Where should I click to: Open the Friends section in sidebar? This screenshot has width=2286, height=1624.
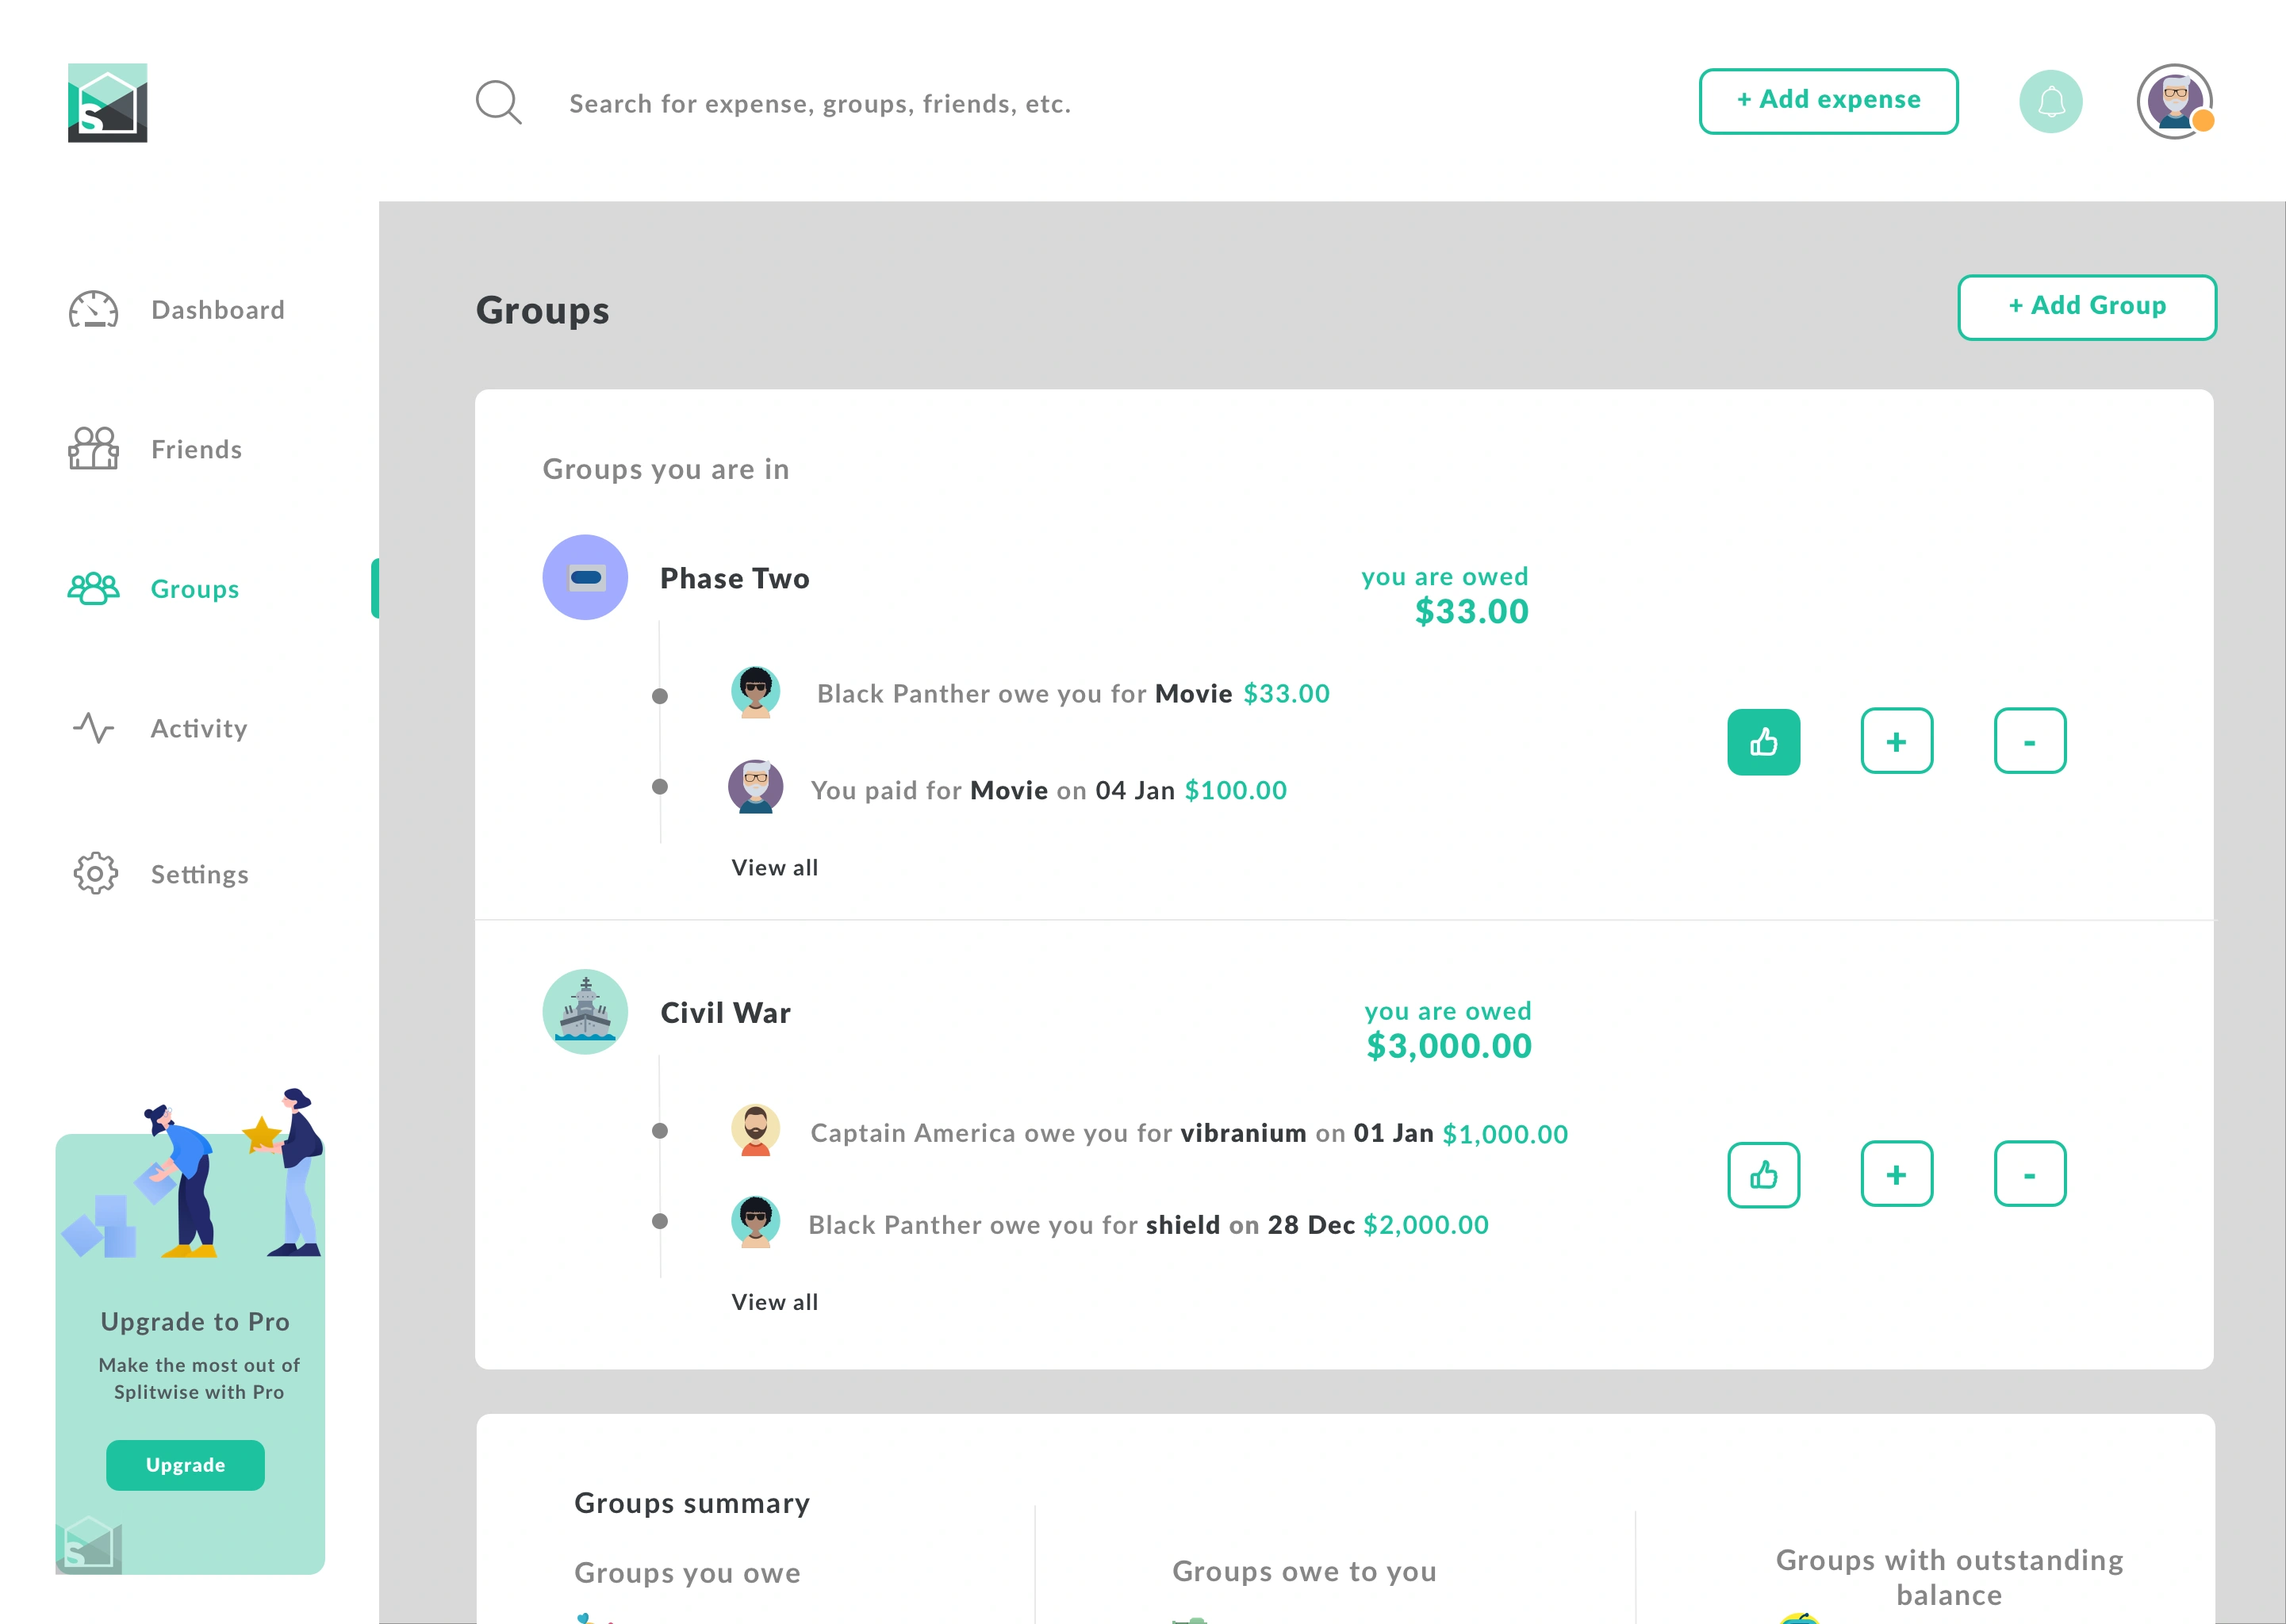tap(196, 450)
